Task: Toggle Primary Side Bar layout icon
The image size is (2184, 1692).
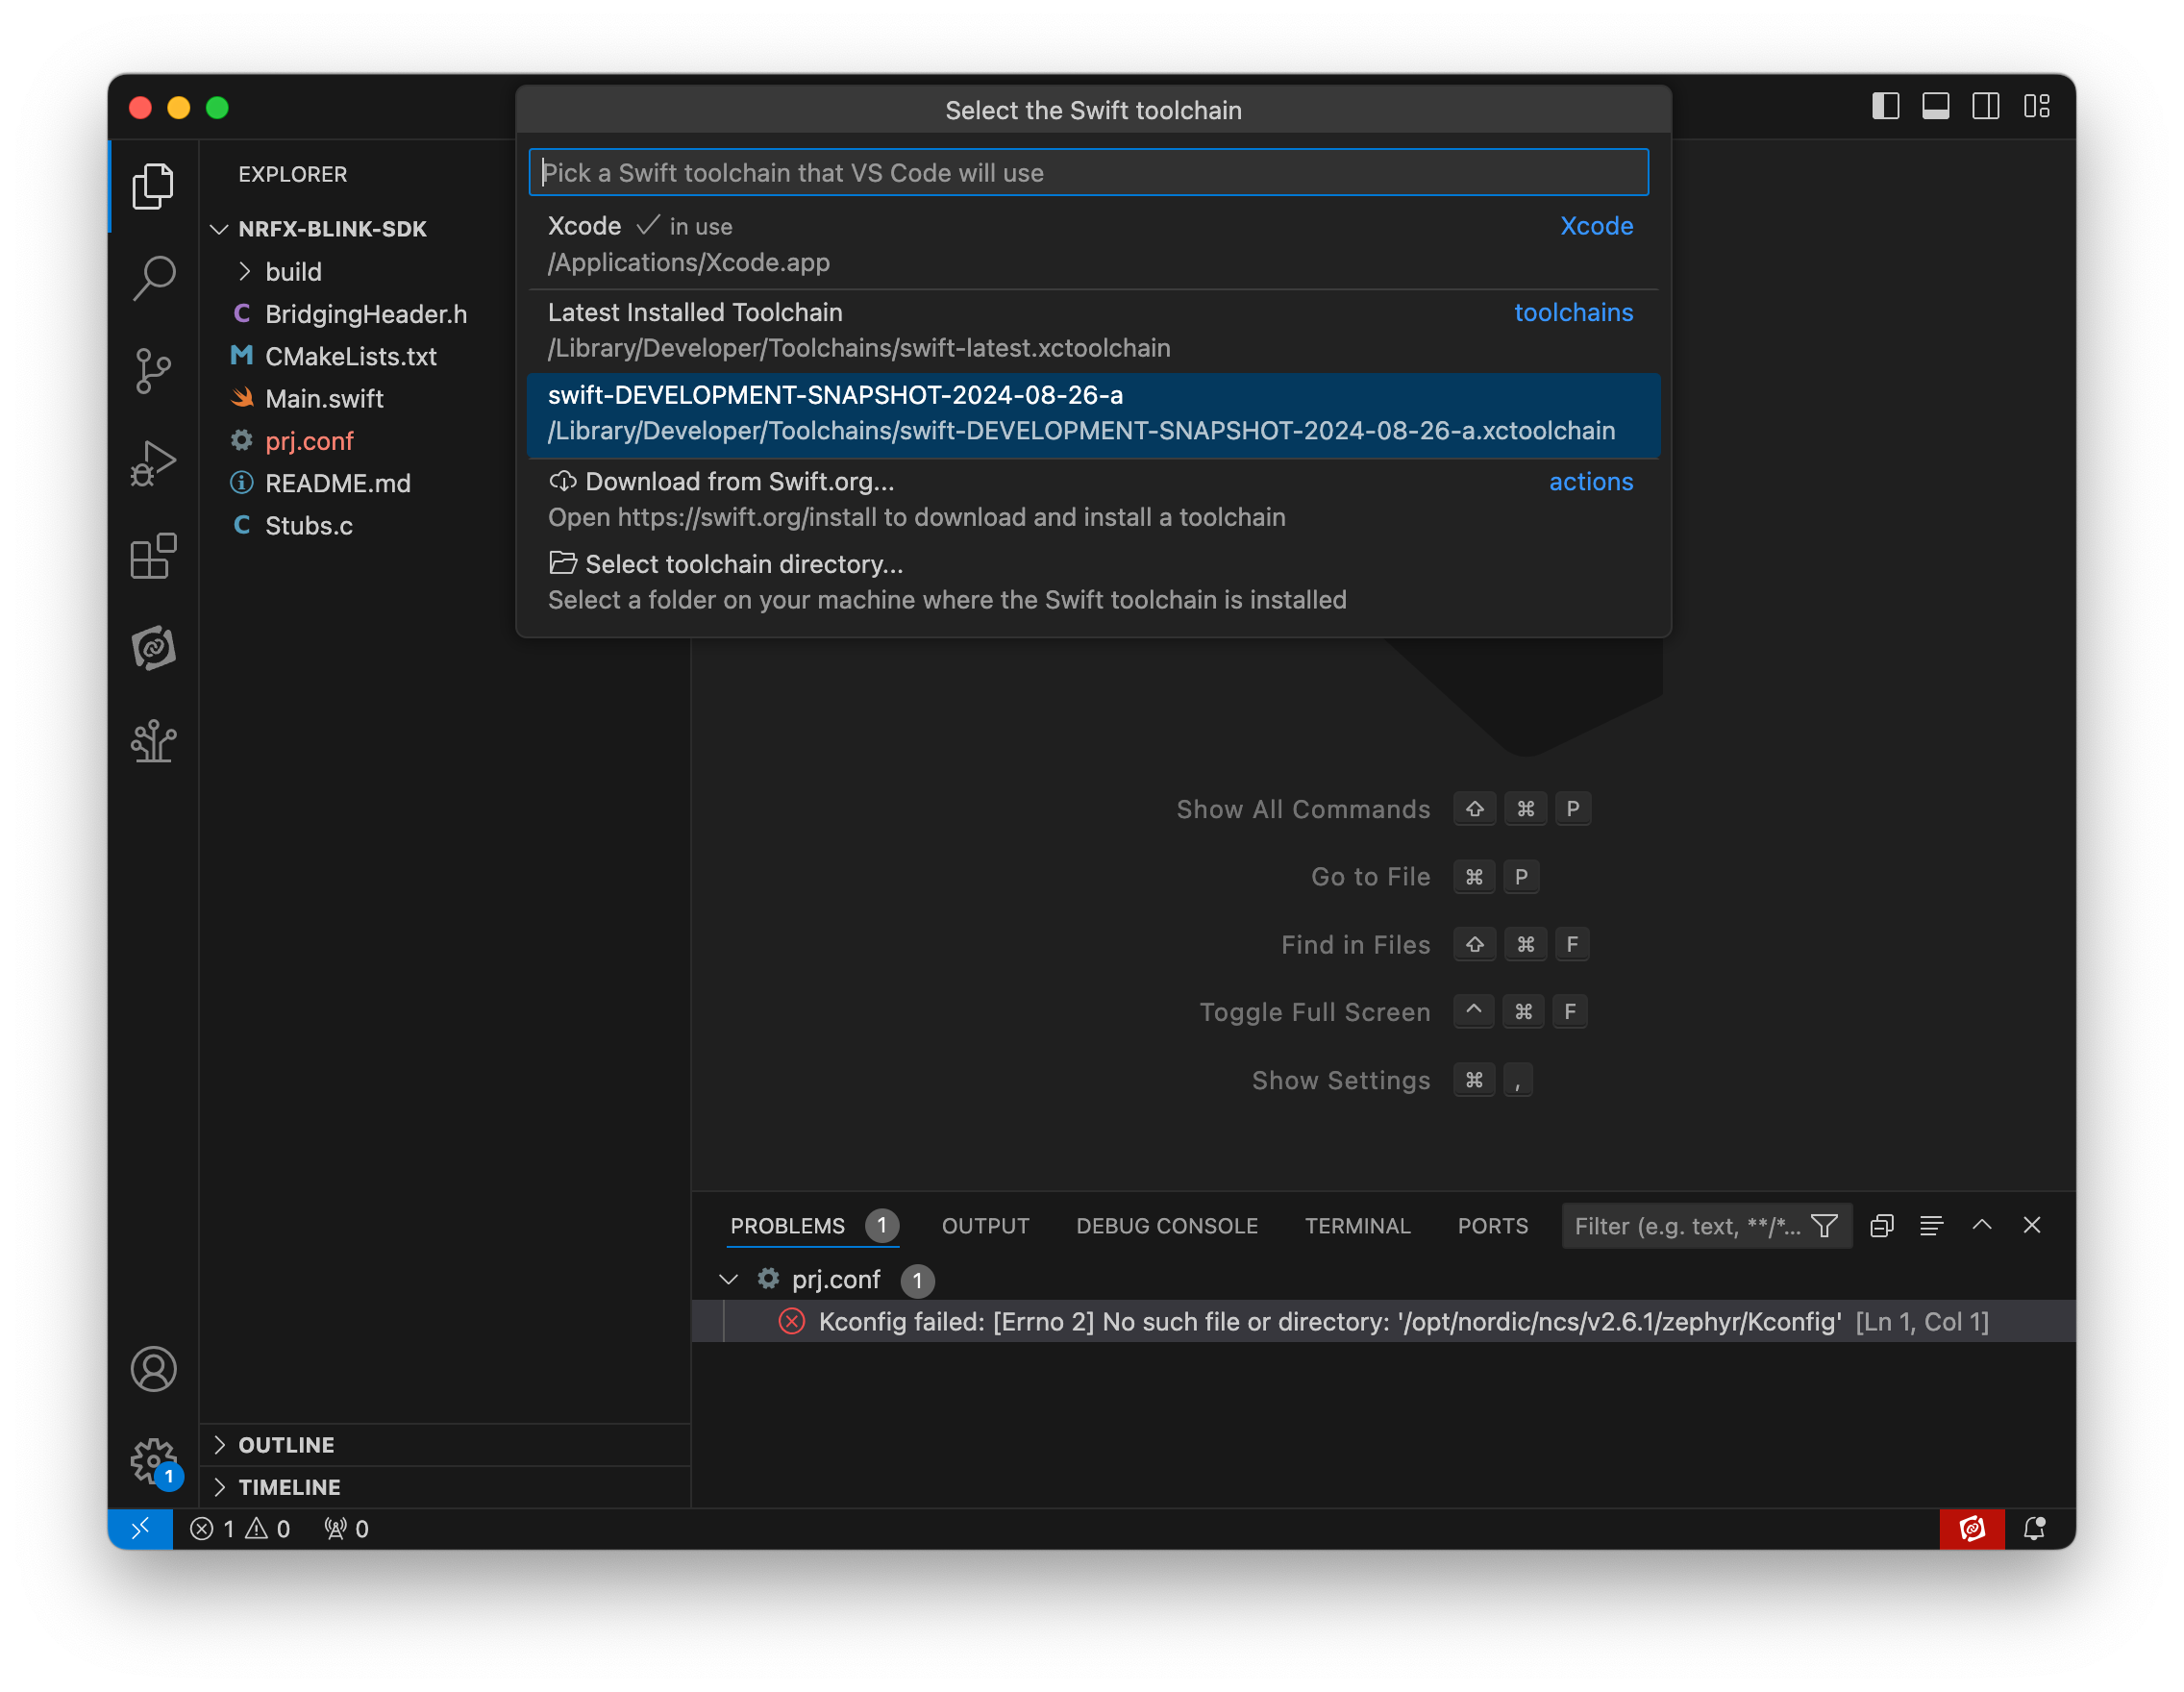Action: [x=1885, y=106]
